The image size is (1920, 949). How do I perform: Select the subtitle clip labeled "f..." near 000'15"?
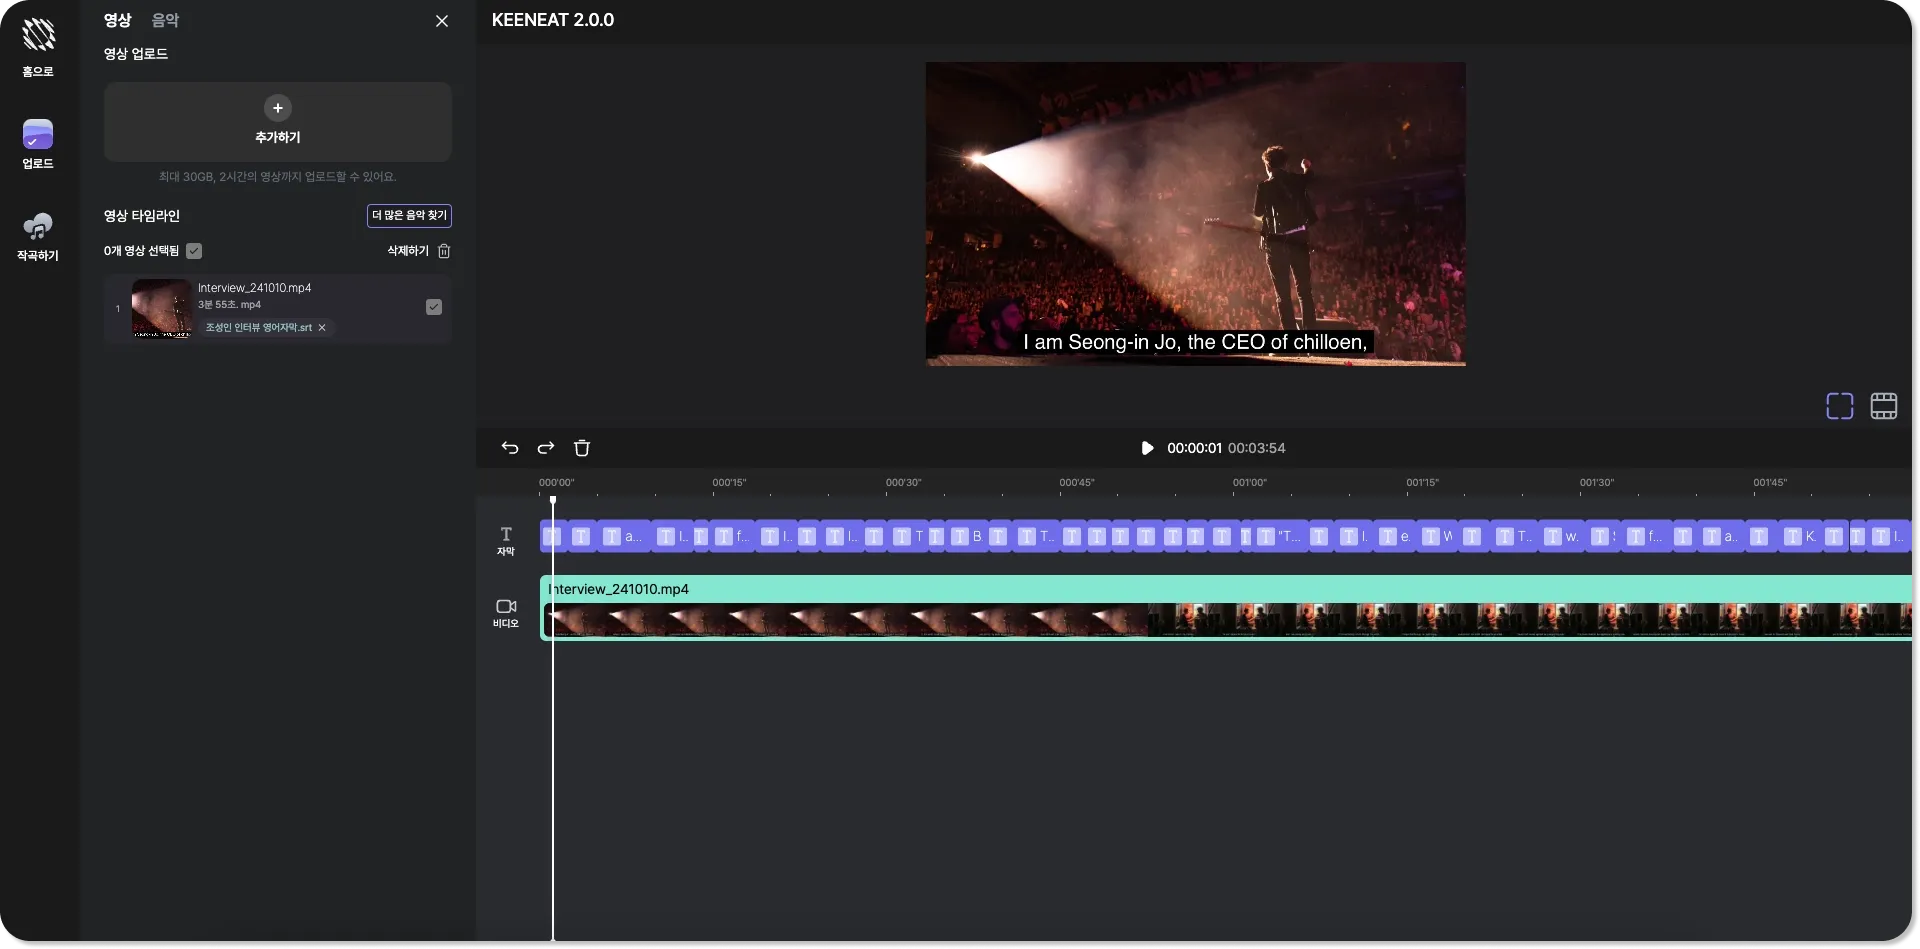pyautogui.click(x=734, y=537)
